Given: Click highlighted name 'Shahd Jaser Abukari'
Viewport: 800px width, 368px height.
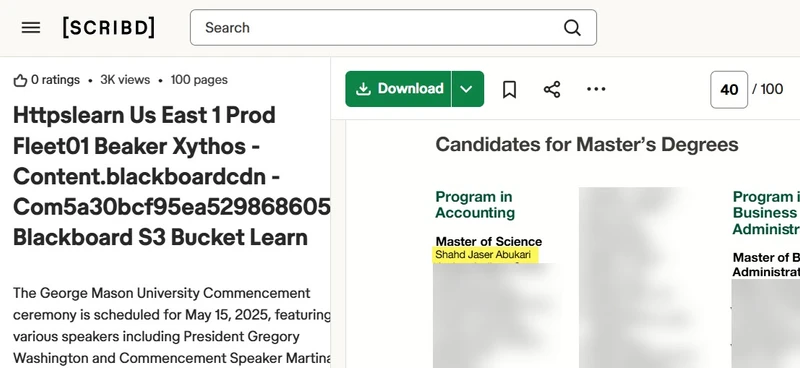Looking at the screenshot, I should [x=484, y=255].
